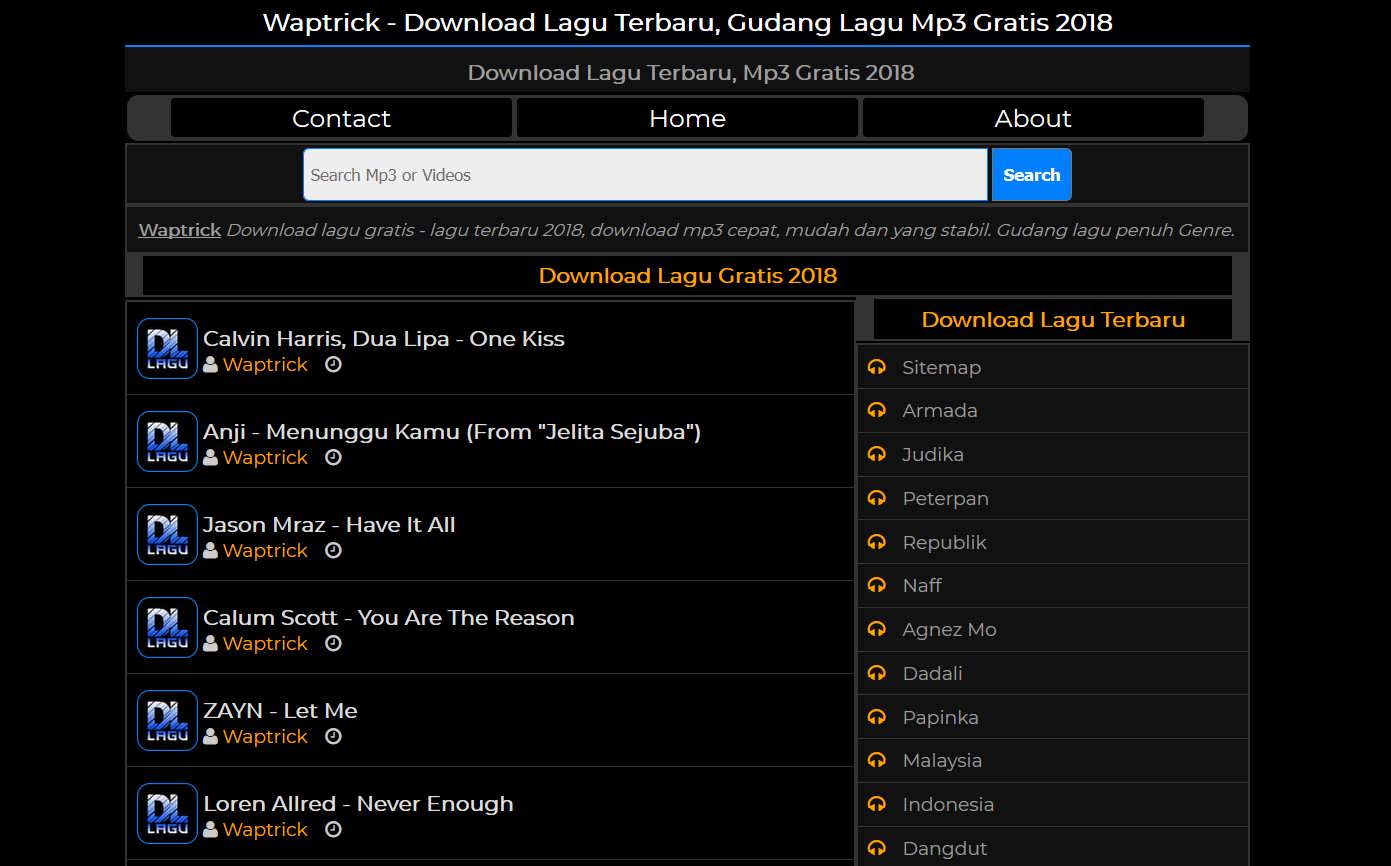1391x866 pixels.
Task: Click the user icon under ZAYN - Let Me
Action: 210,737
